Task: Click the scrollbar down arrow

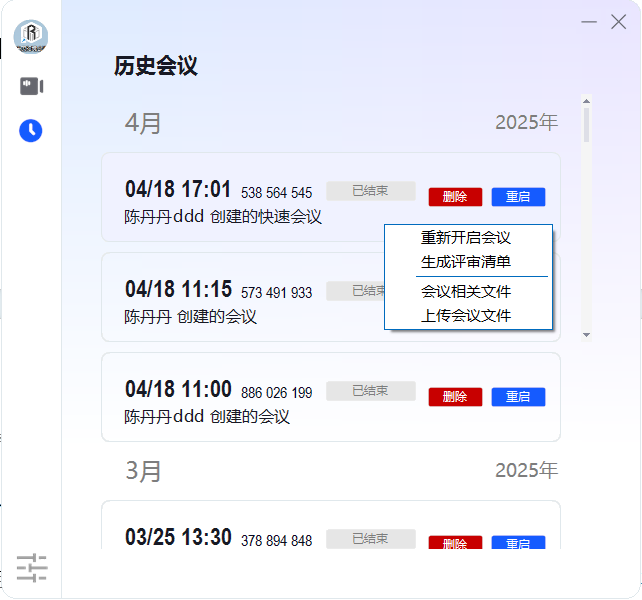Action: pyautogui.click(x=586, y=335)
